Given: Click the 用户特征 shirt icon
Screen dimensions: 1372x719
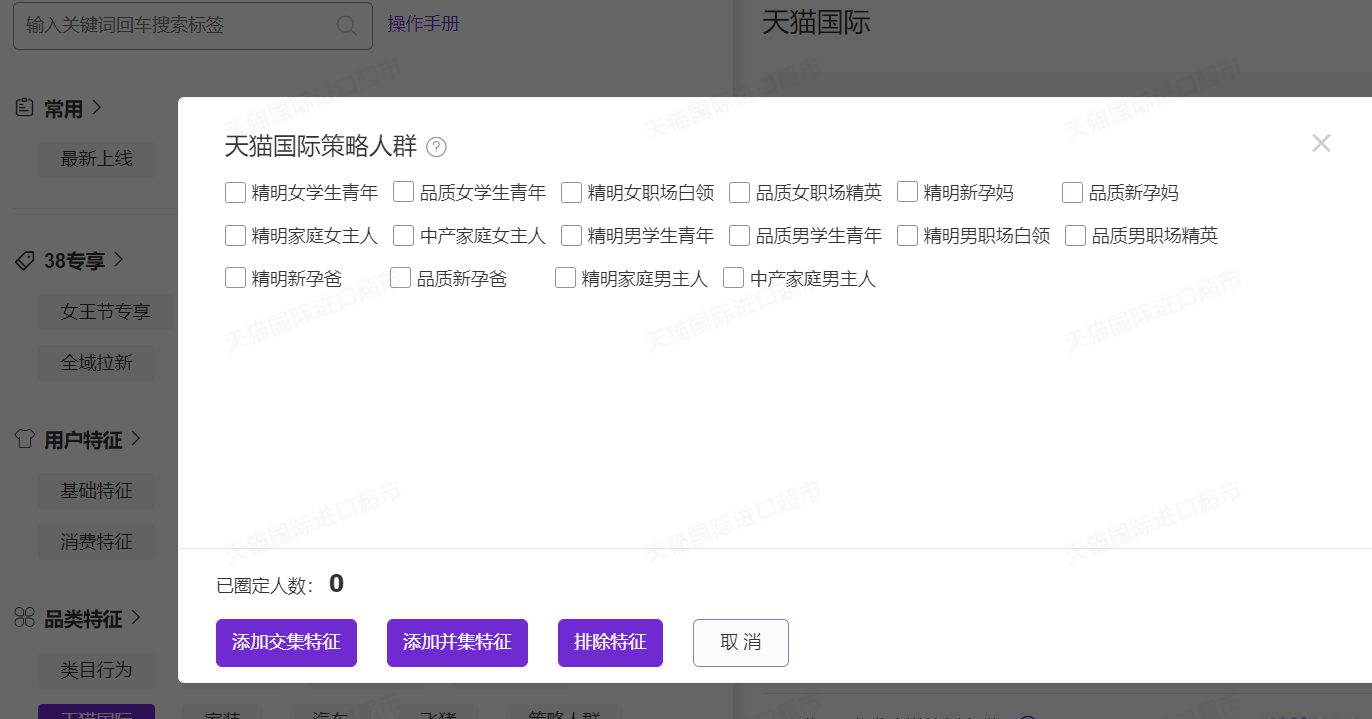Looking at the screenshot, I should [x=25, y=439].
